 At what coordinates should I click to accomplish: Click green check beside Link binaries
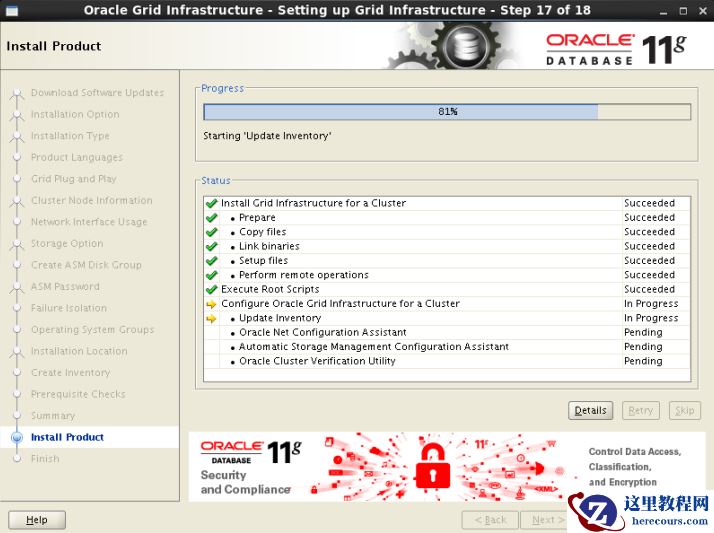coord(211,246)
